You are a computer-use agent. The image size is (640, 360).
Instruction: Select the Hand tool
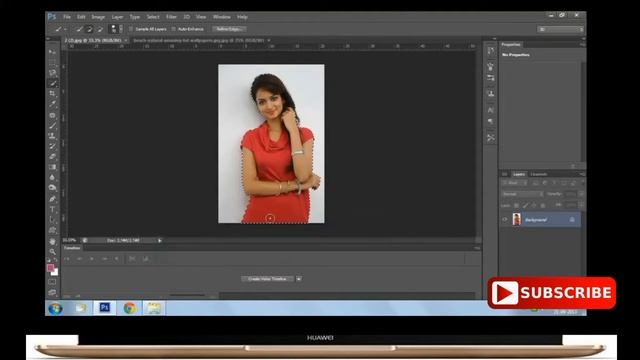(x=52, y=241)
